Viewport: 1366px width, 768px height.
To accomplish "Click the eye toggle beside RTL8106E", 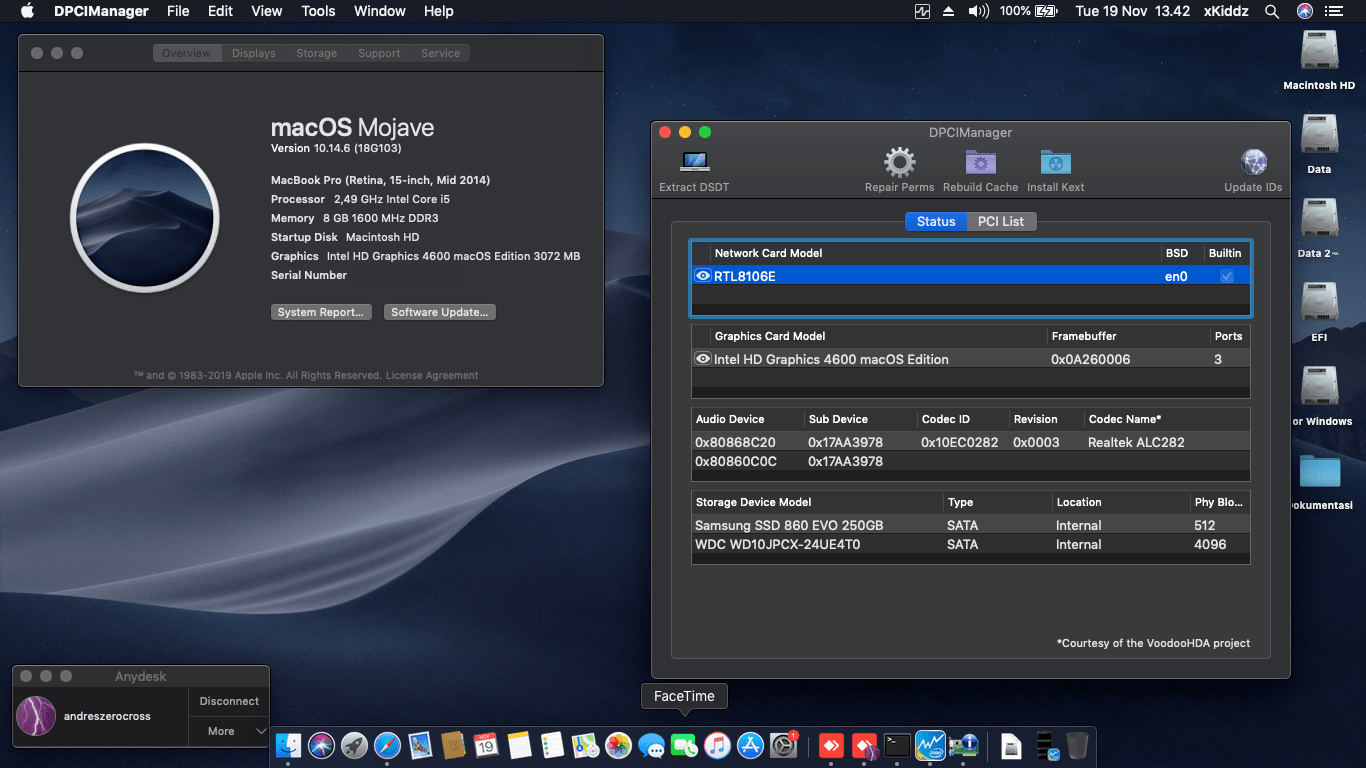I will [x=703, y=275].
